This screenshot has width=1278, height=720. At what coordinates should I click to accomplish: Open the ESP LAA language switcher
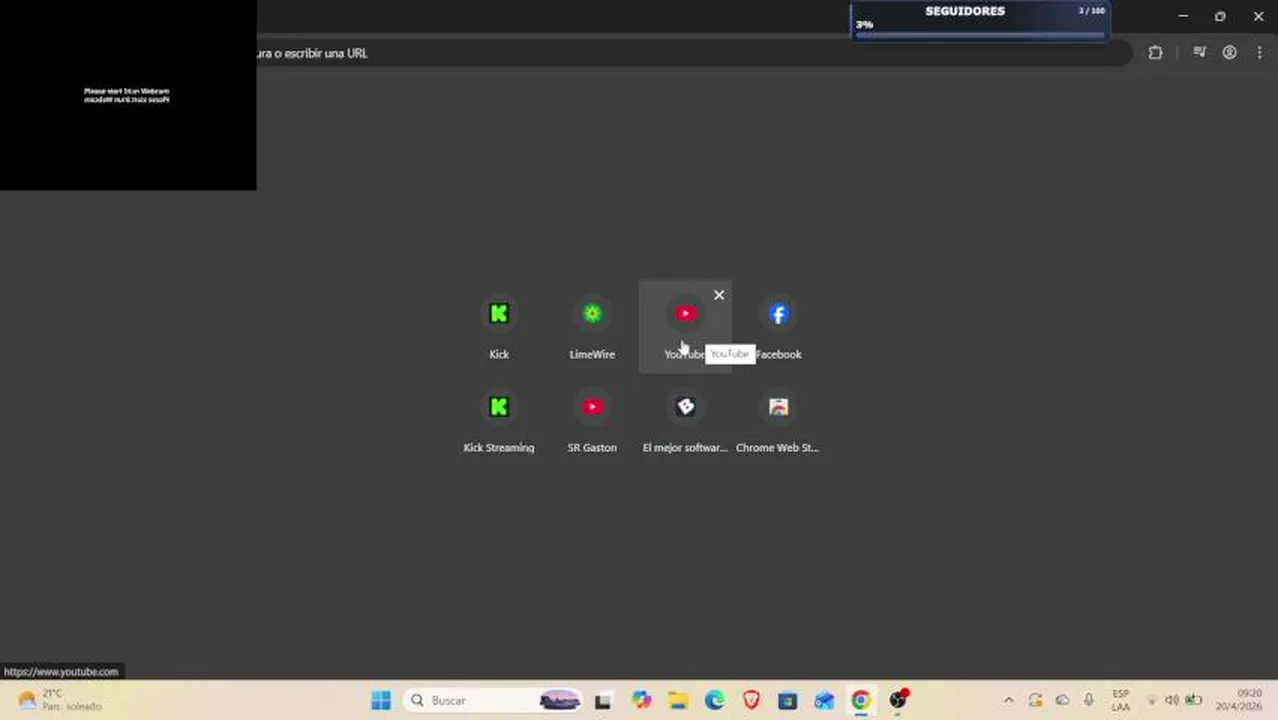1121,700
